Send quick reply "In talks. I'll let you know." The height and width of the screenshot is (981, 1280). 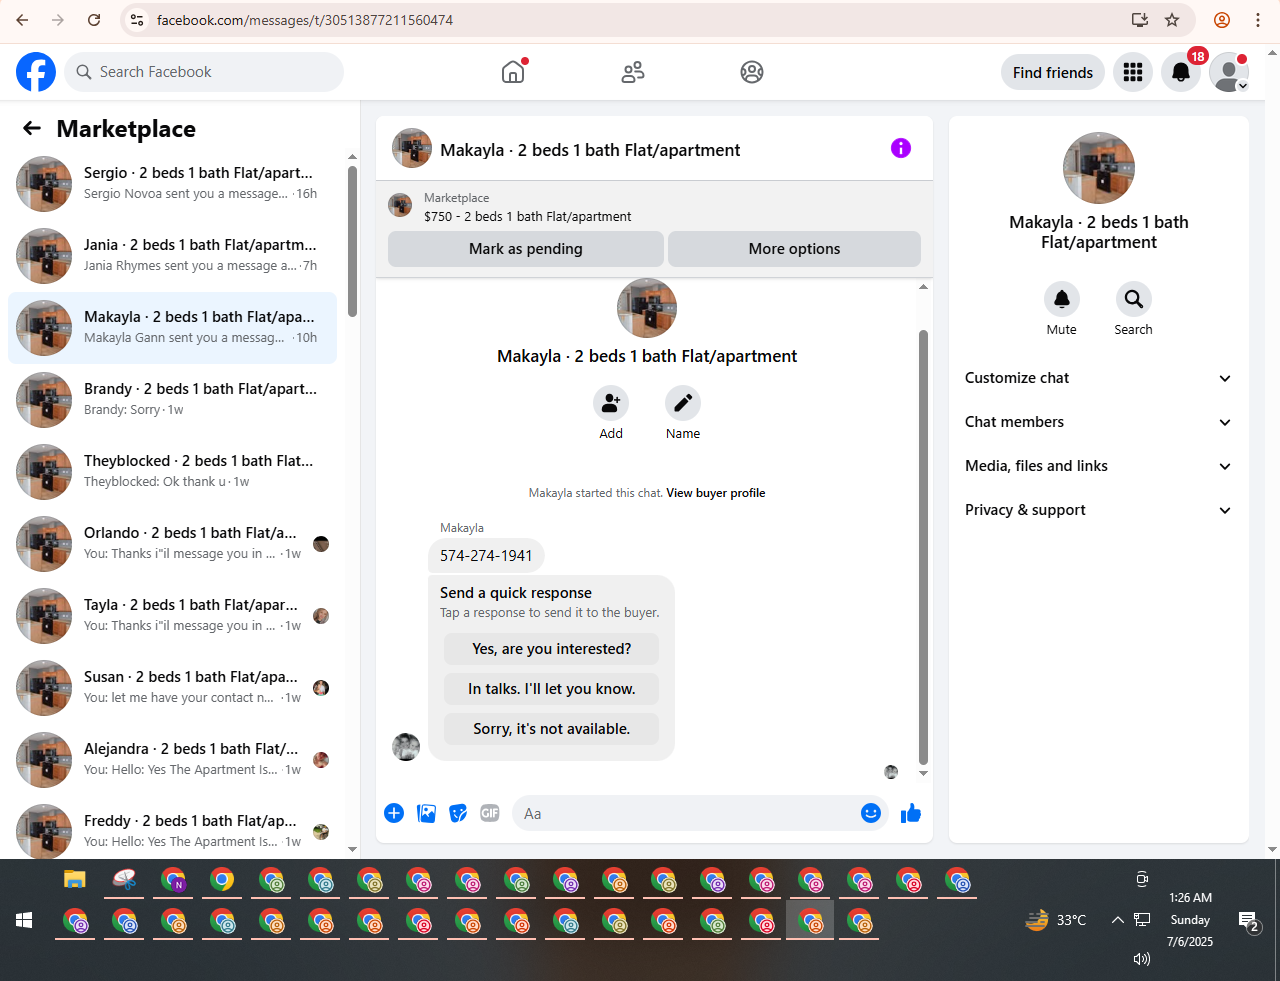point(552,689)
